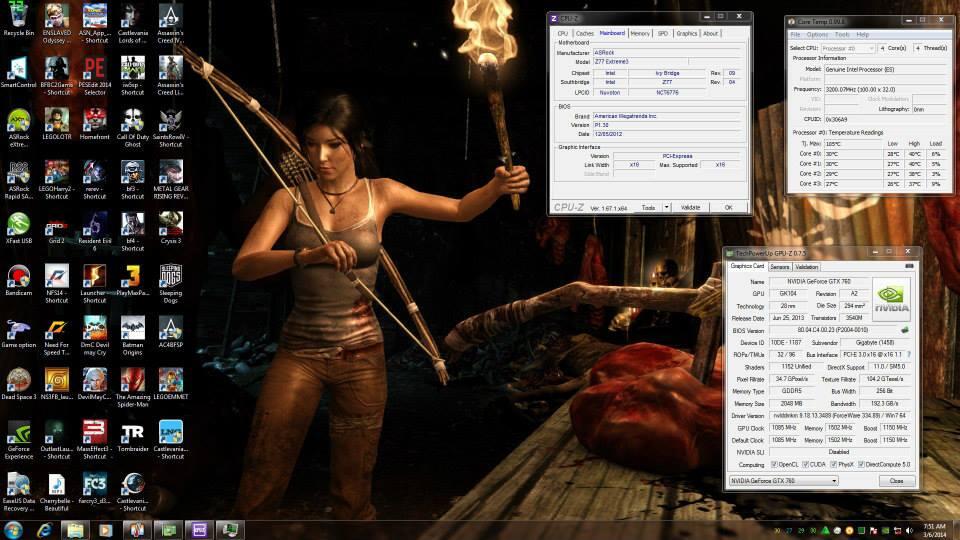Toggle the OpenCL checkbox in GPU-Z

[x=774, y=465]
